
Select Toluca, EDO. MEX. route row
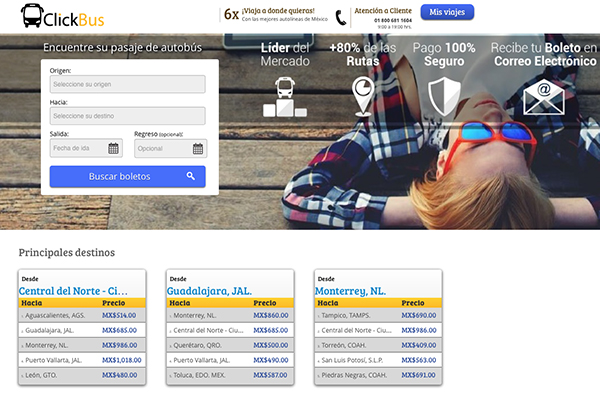click(230, 375)
